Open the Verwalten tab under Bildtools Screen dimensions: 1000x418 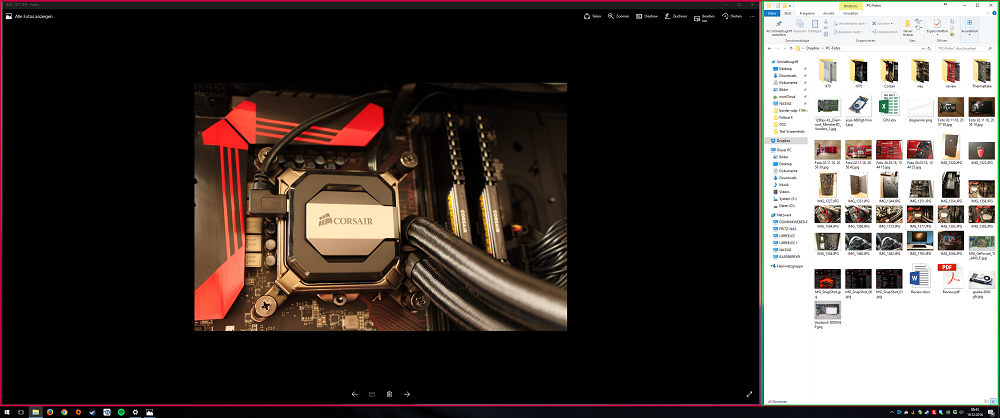pos(851,13)
